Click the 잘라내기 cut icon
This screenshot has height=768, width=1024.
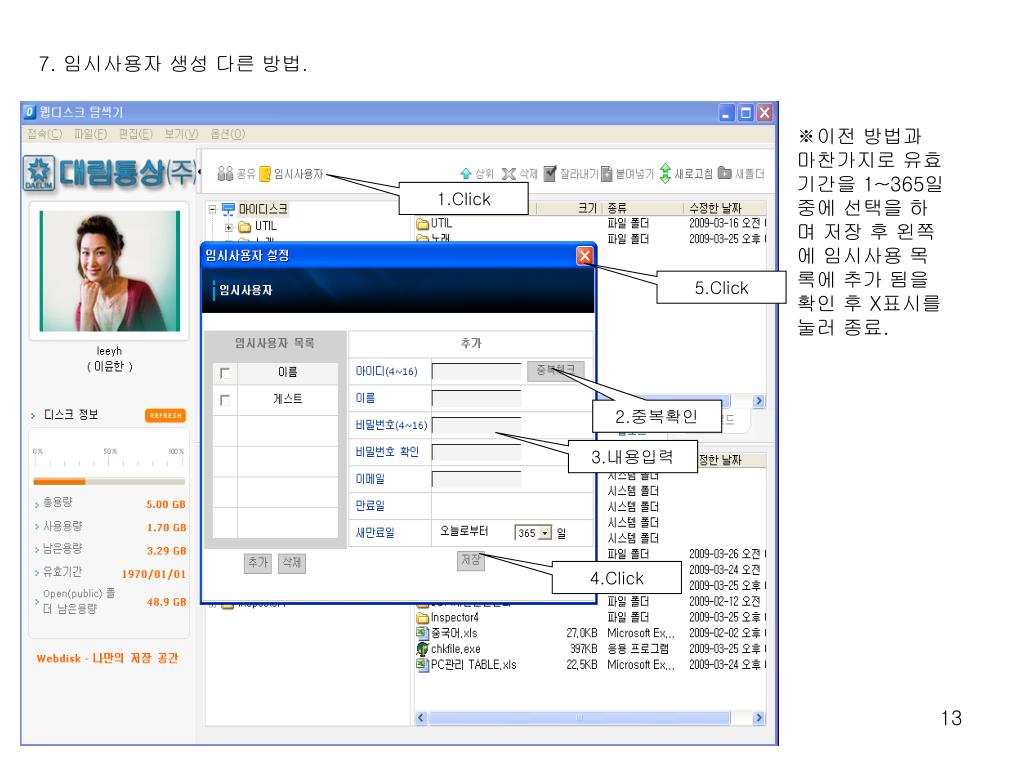(550, 173)
